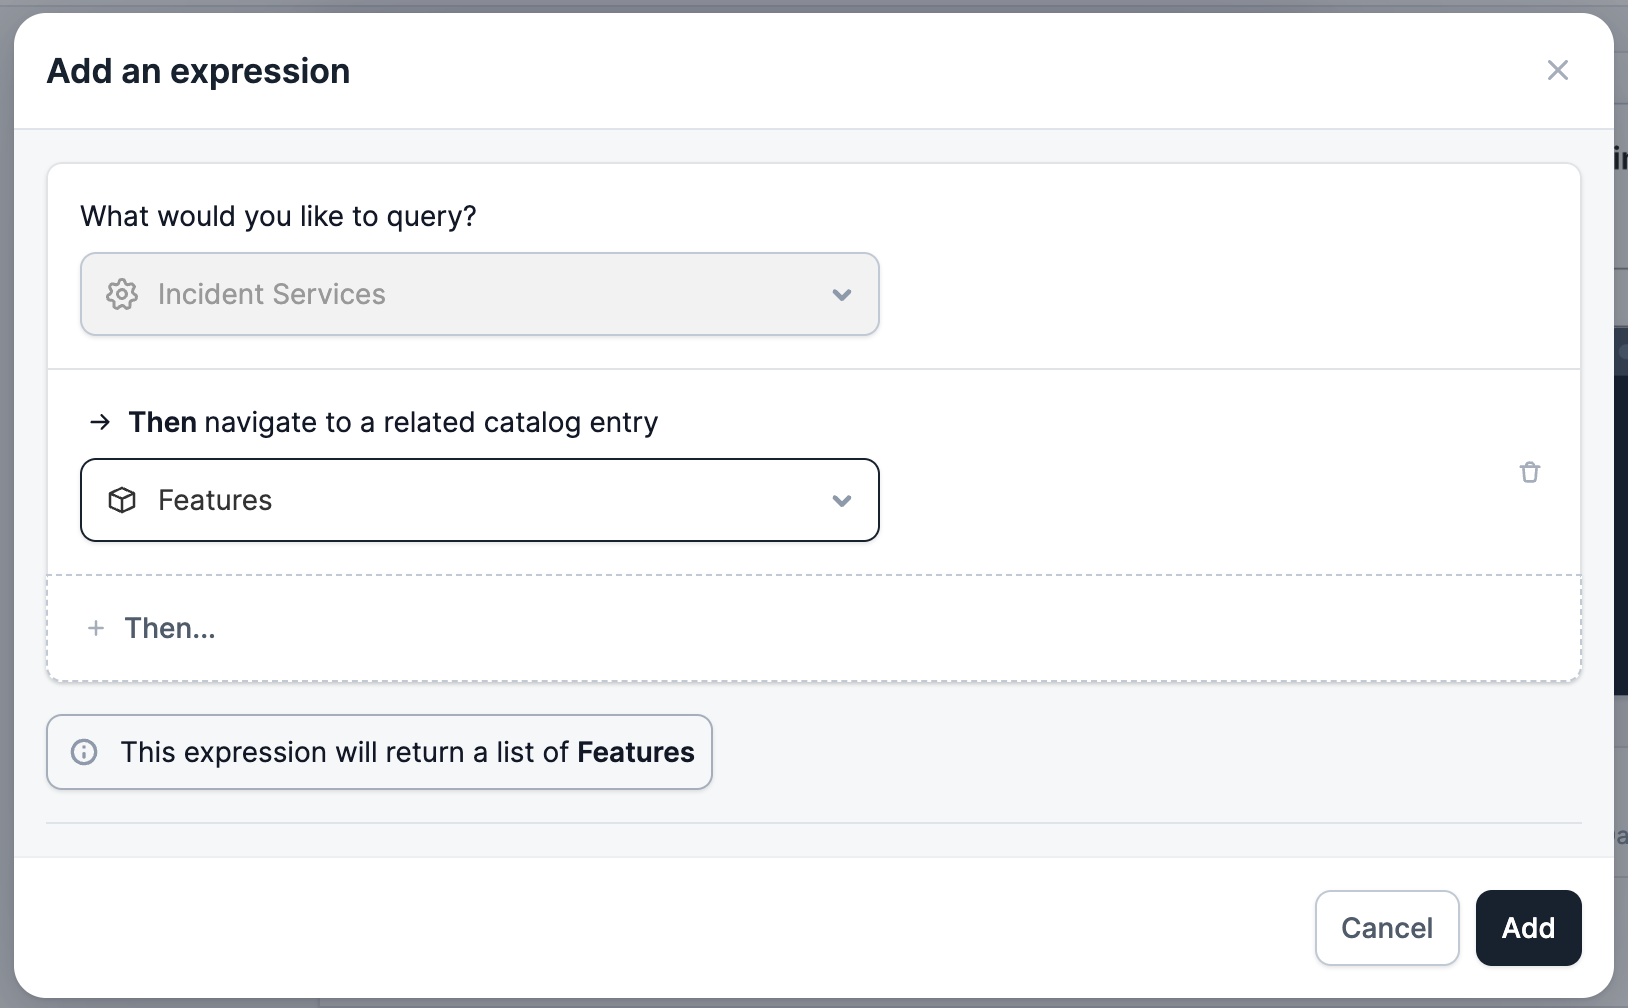Delete the navigate step using trash icon

[x=1530, y=472]
